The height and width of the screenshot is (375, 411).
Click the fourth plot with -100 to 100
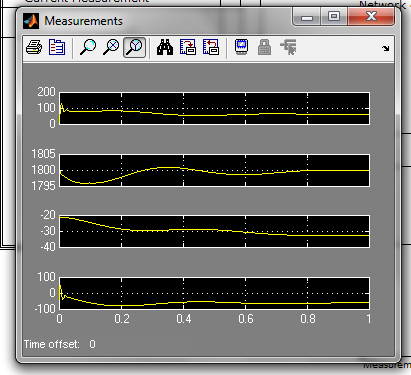pyautogui.click(x=214, y=293)
